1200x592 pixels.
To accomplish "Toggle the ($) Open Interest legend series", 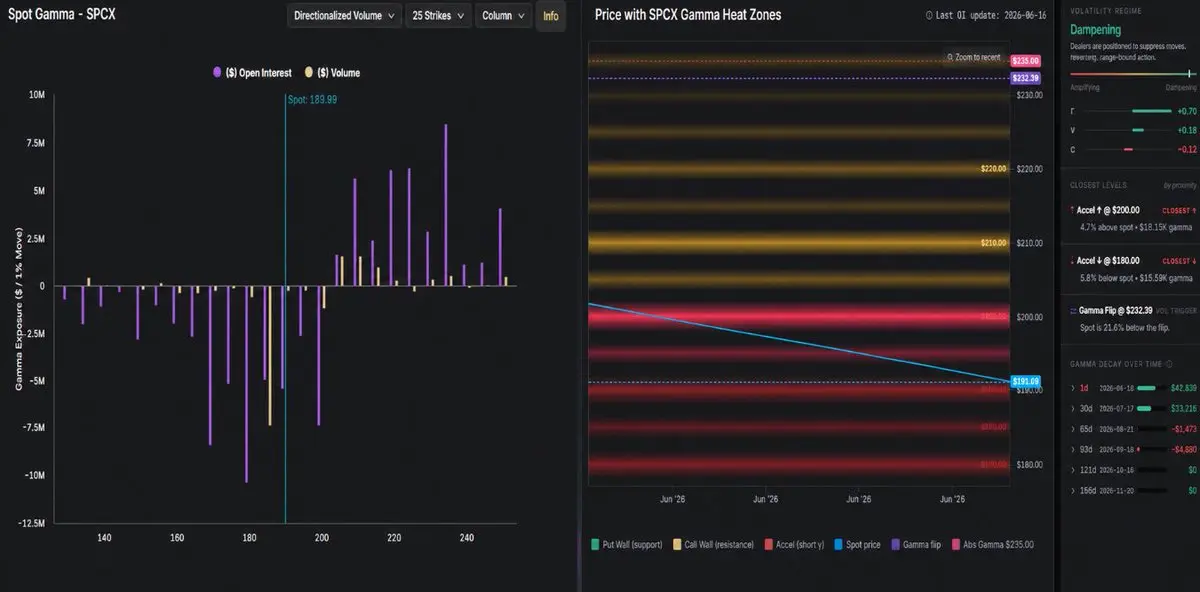I will (251, 73).
